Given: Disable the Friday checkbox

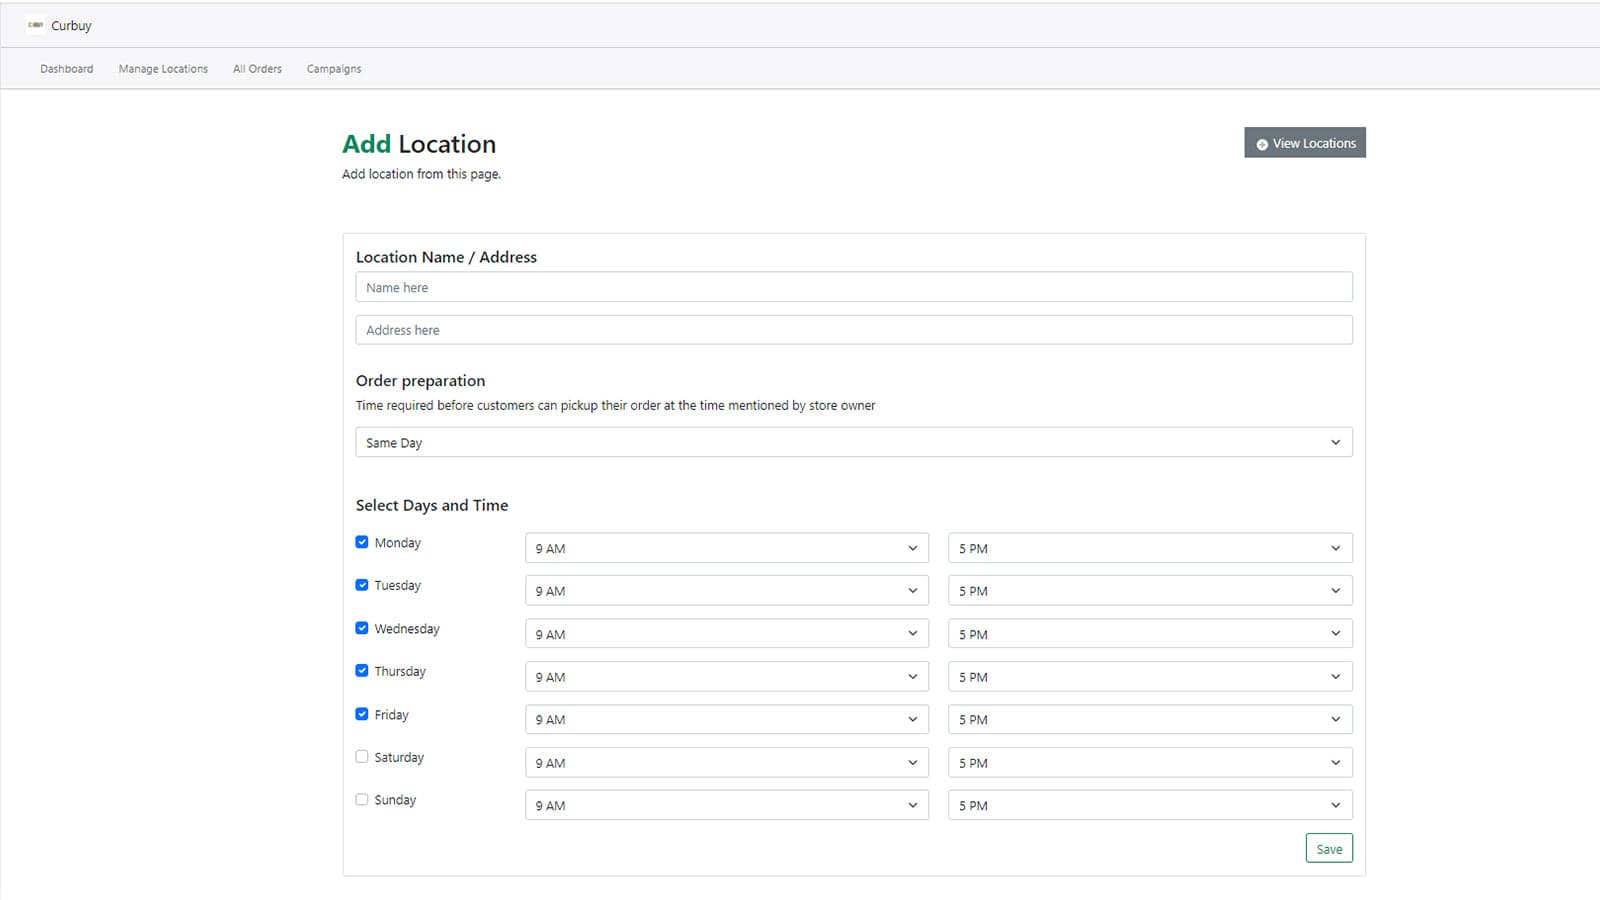Looking at the screenshot, I should point(361,713).
